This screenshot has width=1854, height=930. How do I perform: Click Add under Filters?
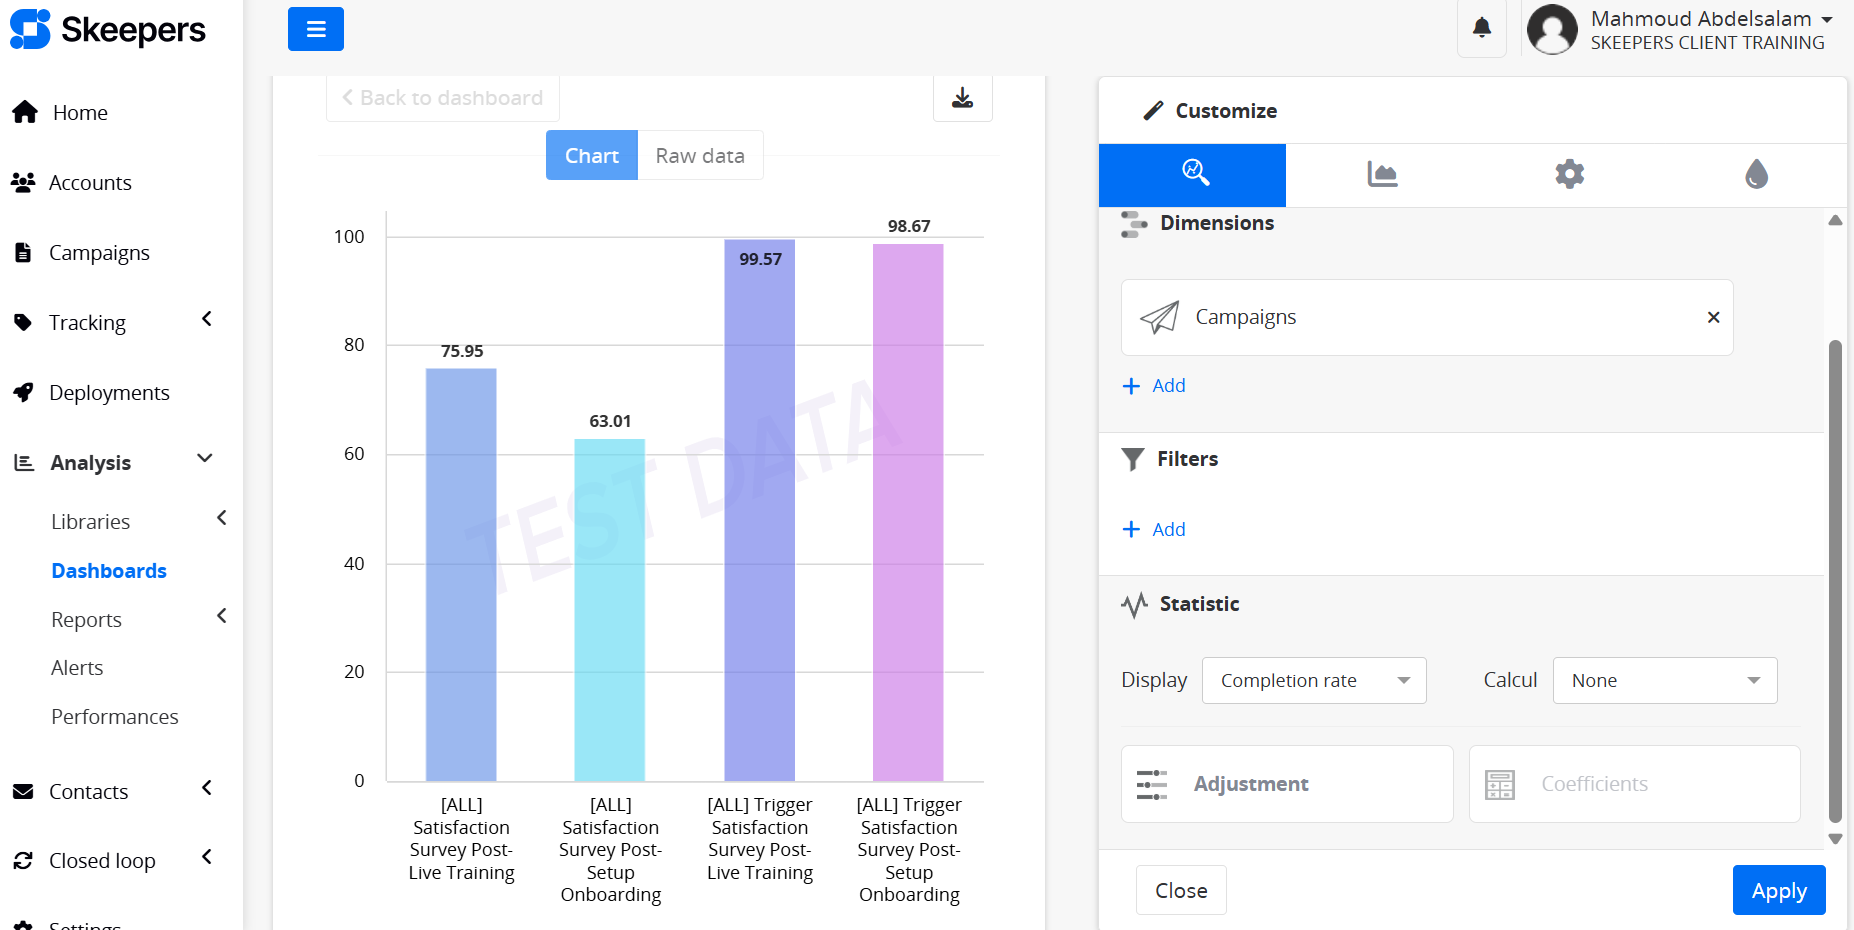(x=1155, y=529)
